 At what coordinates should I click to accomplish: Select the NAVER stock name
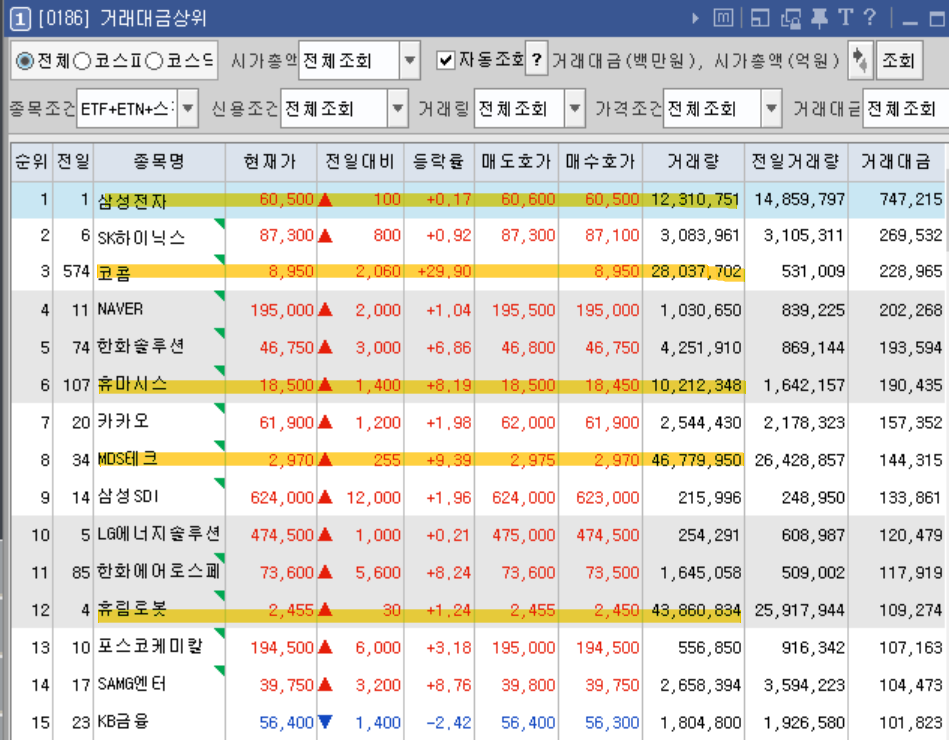tap(120, 310)
